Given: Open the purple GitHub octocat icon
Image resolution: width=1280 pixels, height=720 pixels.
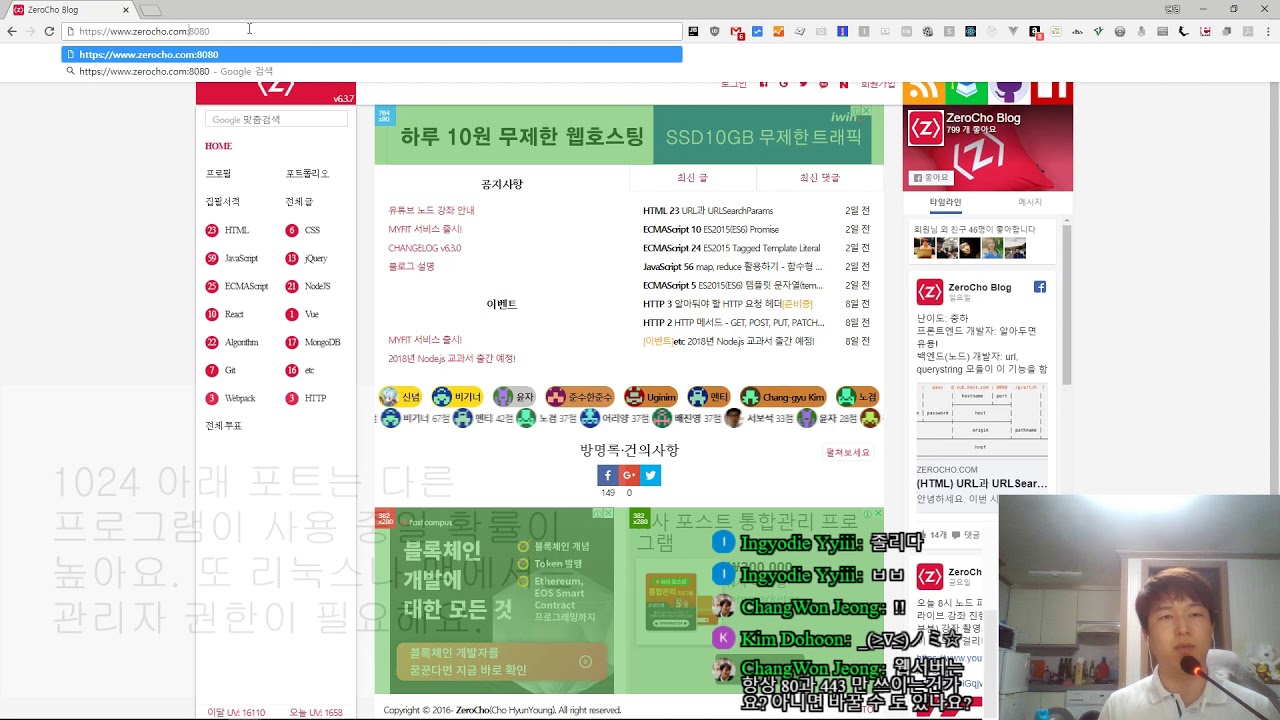Looking at the screenshot, I should (1009, 91).
